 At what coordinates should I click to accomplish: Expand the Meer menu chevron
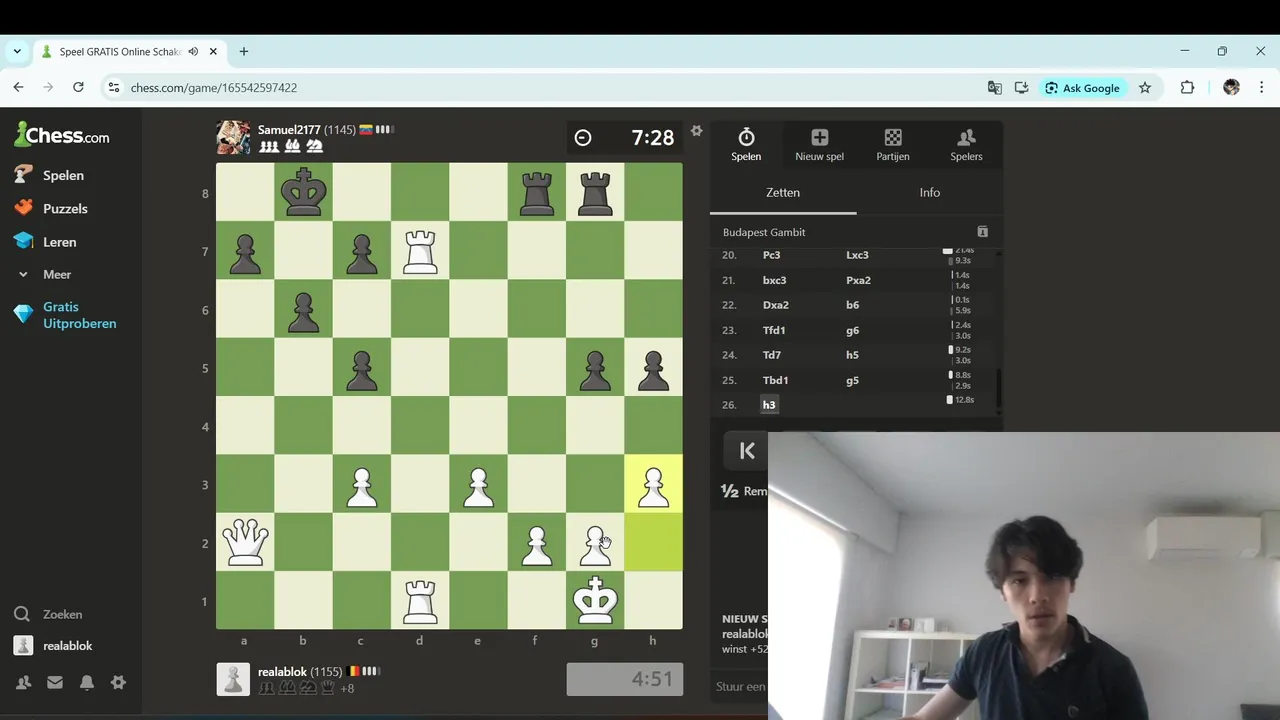[x=23, y=274]
